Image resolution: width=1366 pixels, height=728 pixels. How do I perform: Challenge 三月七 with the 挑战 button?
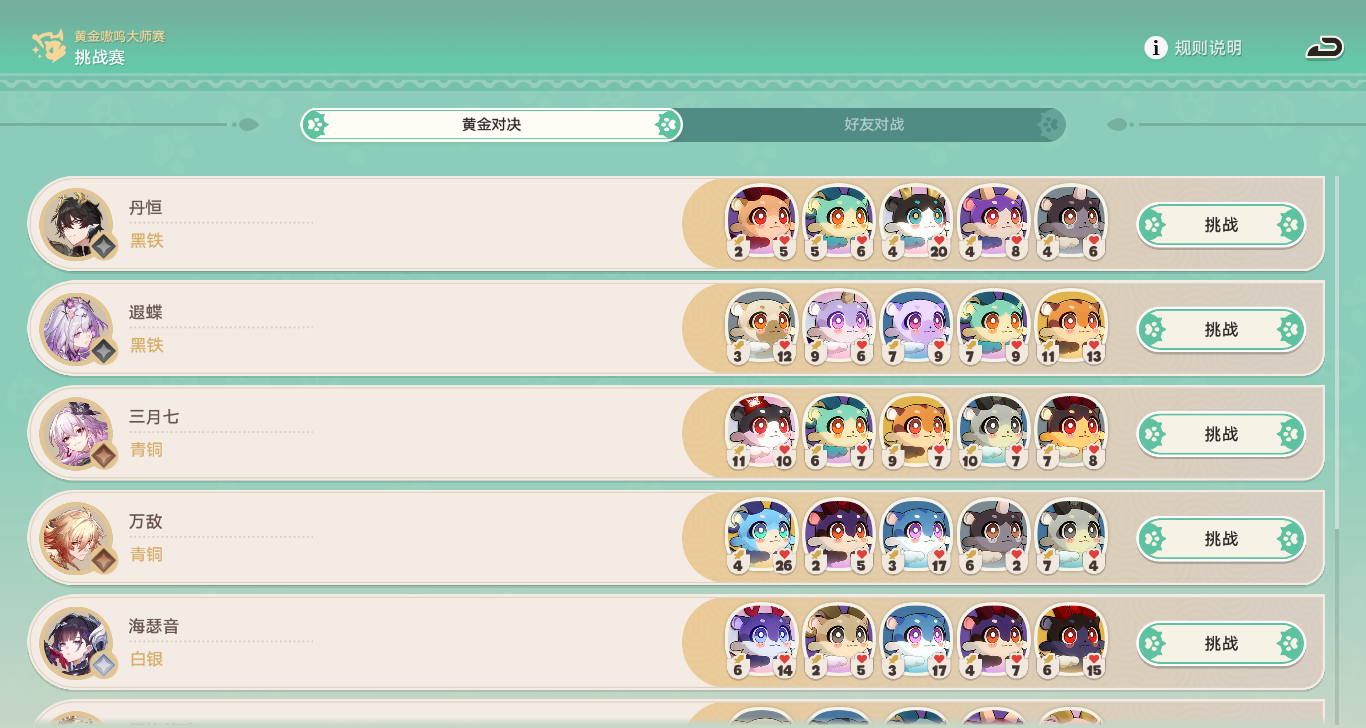(x=1221, y=434)
